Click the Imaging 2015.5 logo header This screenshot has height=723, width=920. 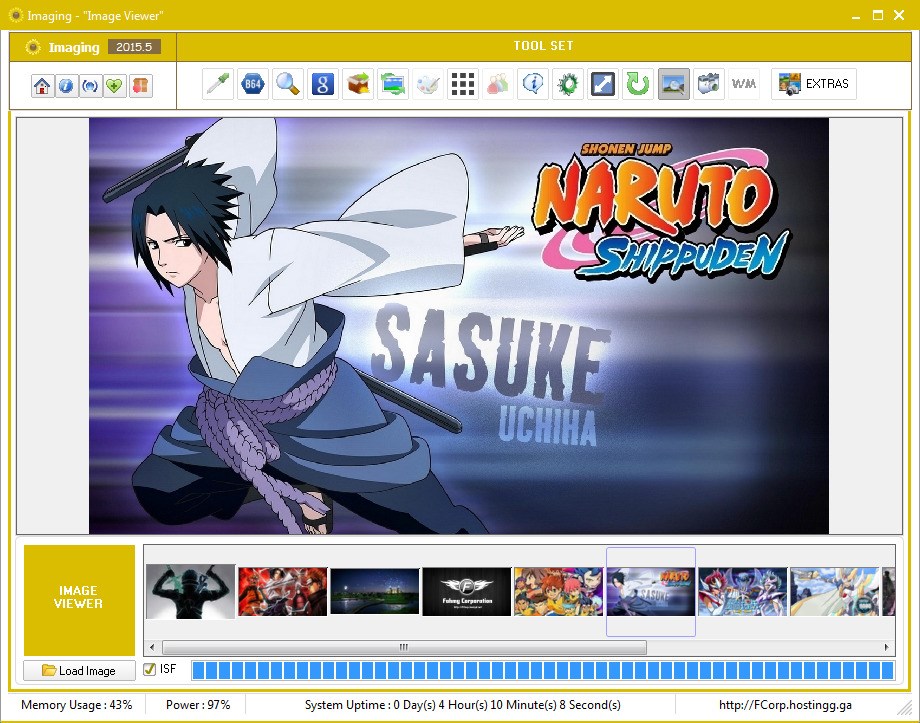coord(93,47)
